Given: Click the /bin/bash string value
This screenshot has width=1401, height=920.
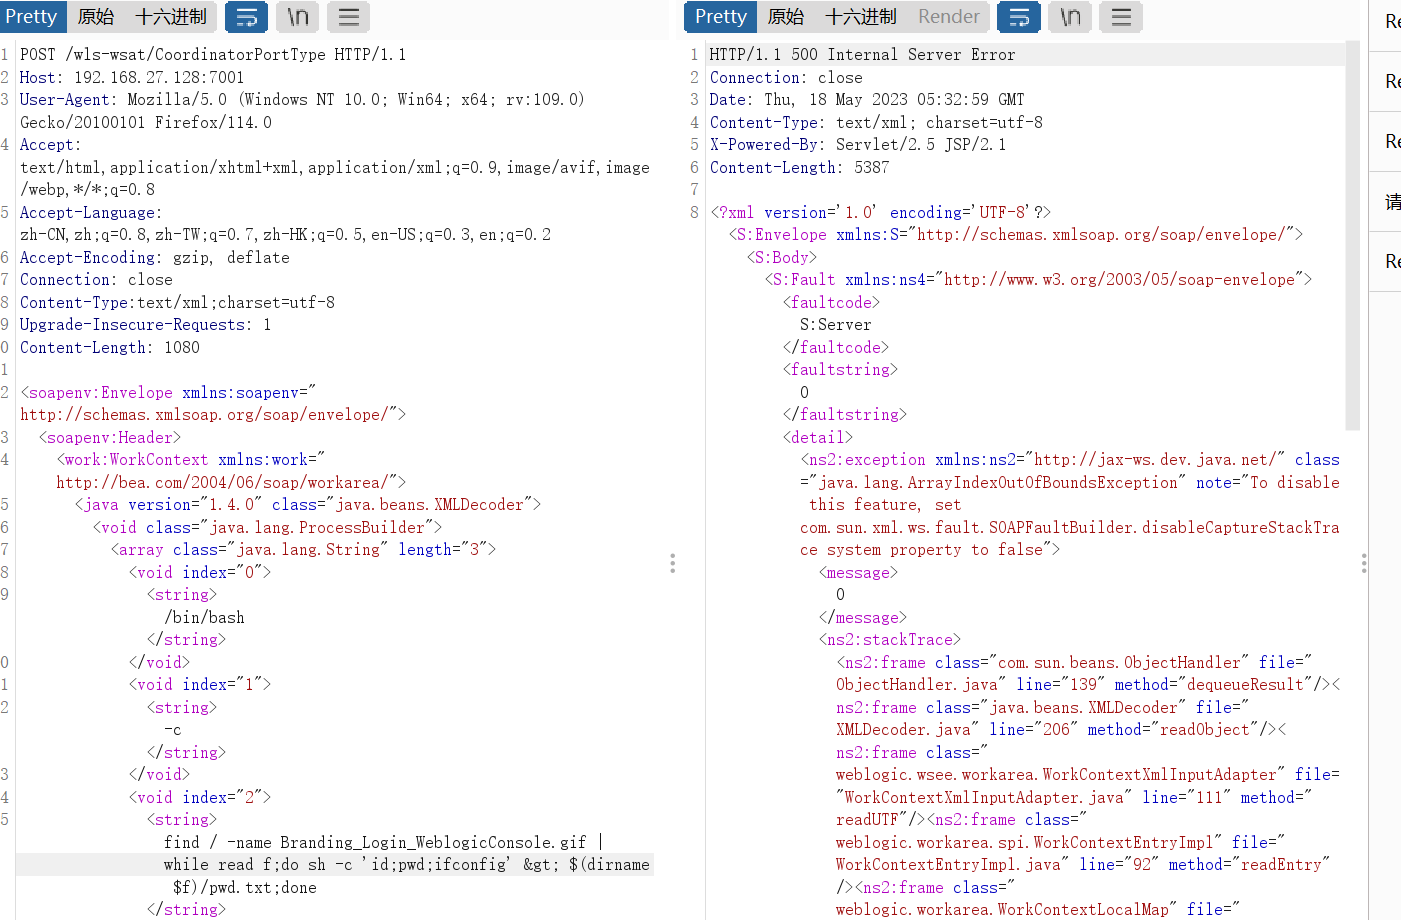Looking at the screenshot, I should (x=204, y=618).
